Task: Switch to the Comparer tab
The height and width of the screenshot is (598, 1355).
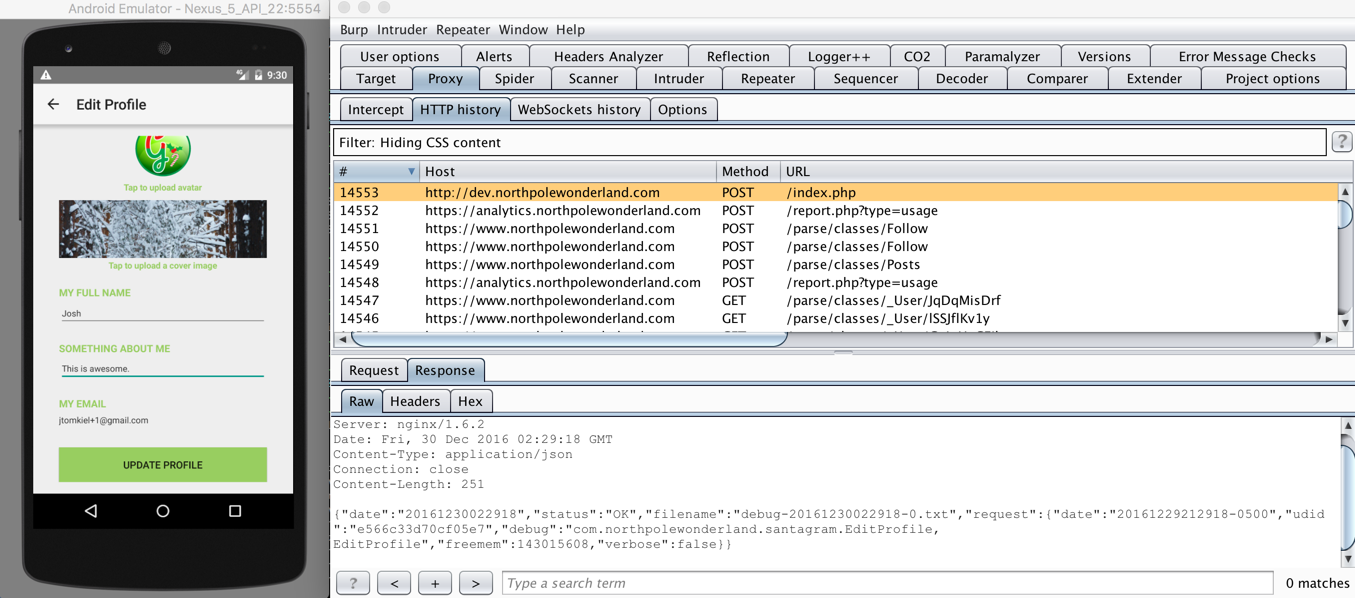Action: click(x=1057, y=78)
